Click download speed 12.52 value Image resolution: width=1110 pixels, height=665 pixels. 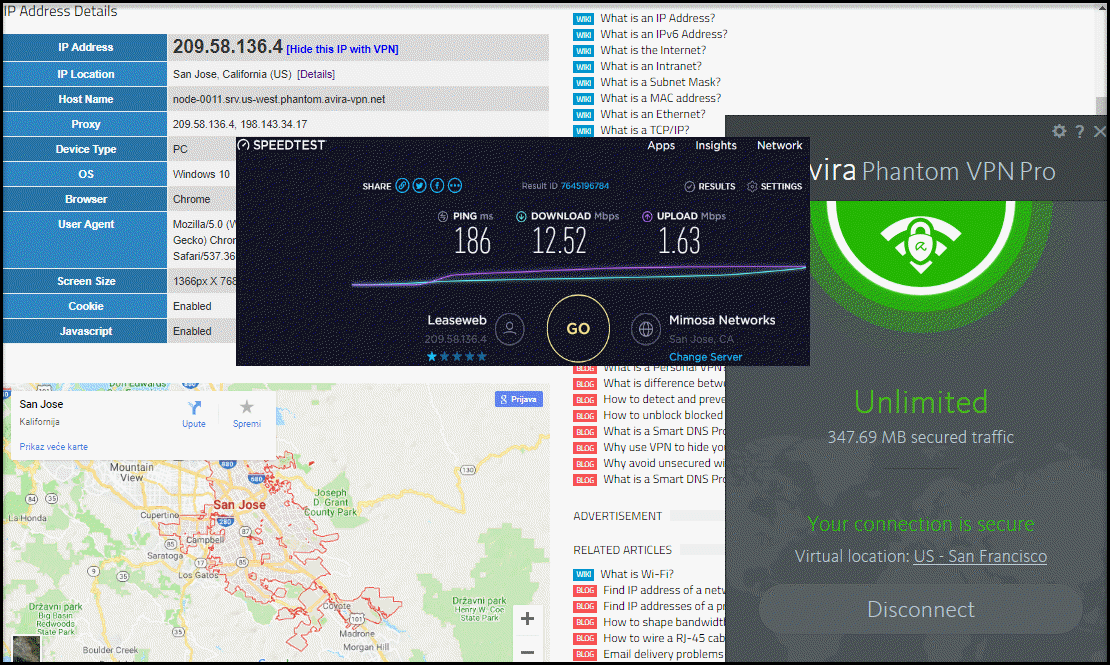click(x=559, y=241)
